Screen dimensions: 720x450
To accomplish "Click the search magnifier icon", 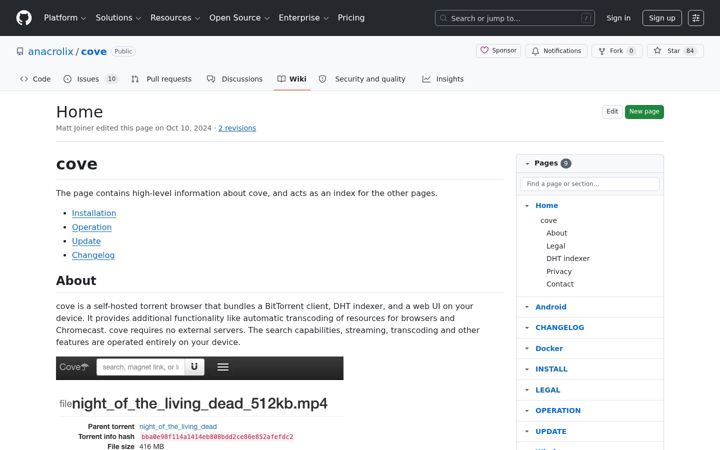I will pyautogui.click(x=443, y=18).
